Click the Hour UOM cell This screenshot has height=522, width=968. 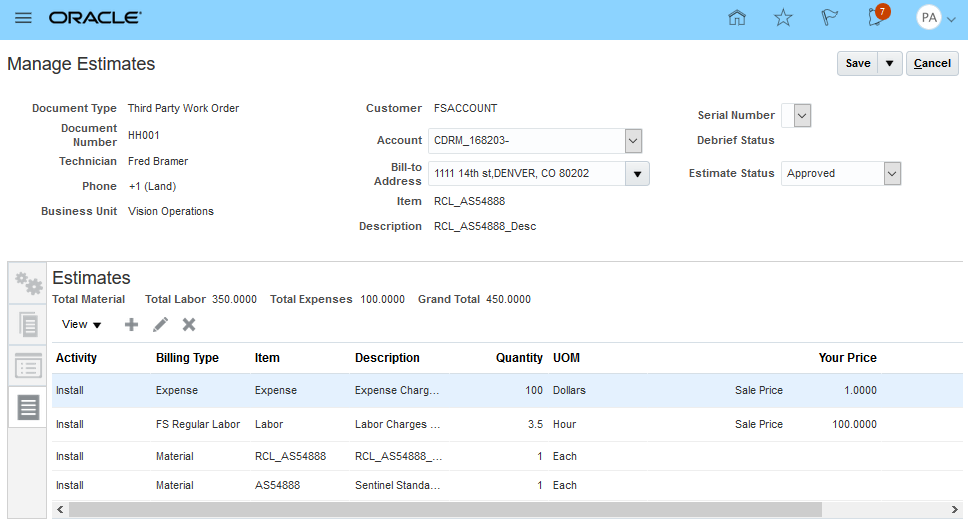[564, 425]
